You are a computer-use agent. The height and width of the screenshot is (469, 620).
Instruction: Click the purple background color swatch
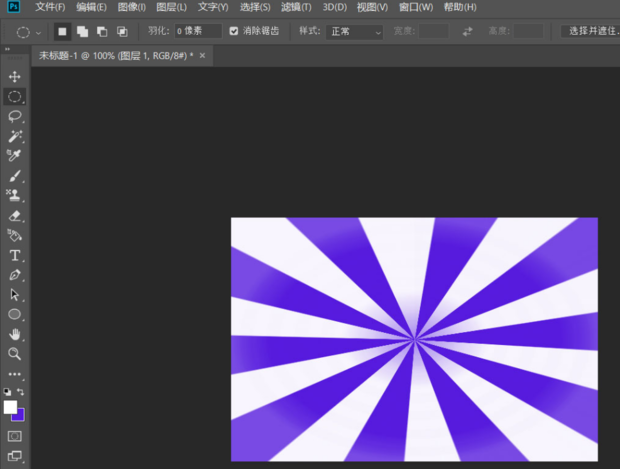pyautogui.click(x=20, y=416)
